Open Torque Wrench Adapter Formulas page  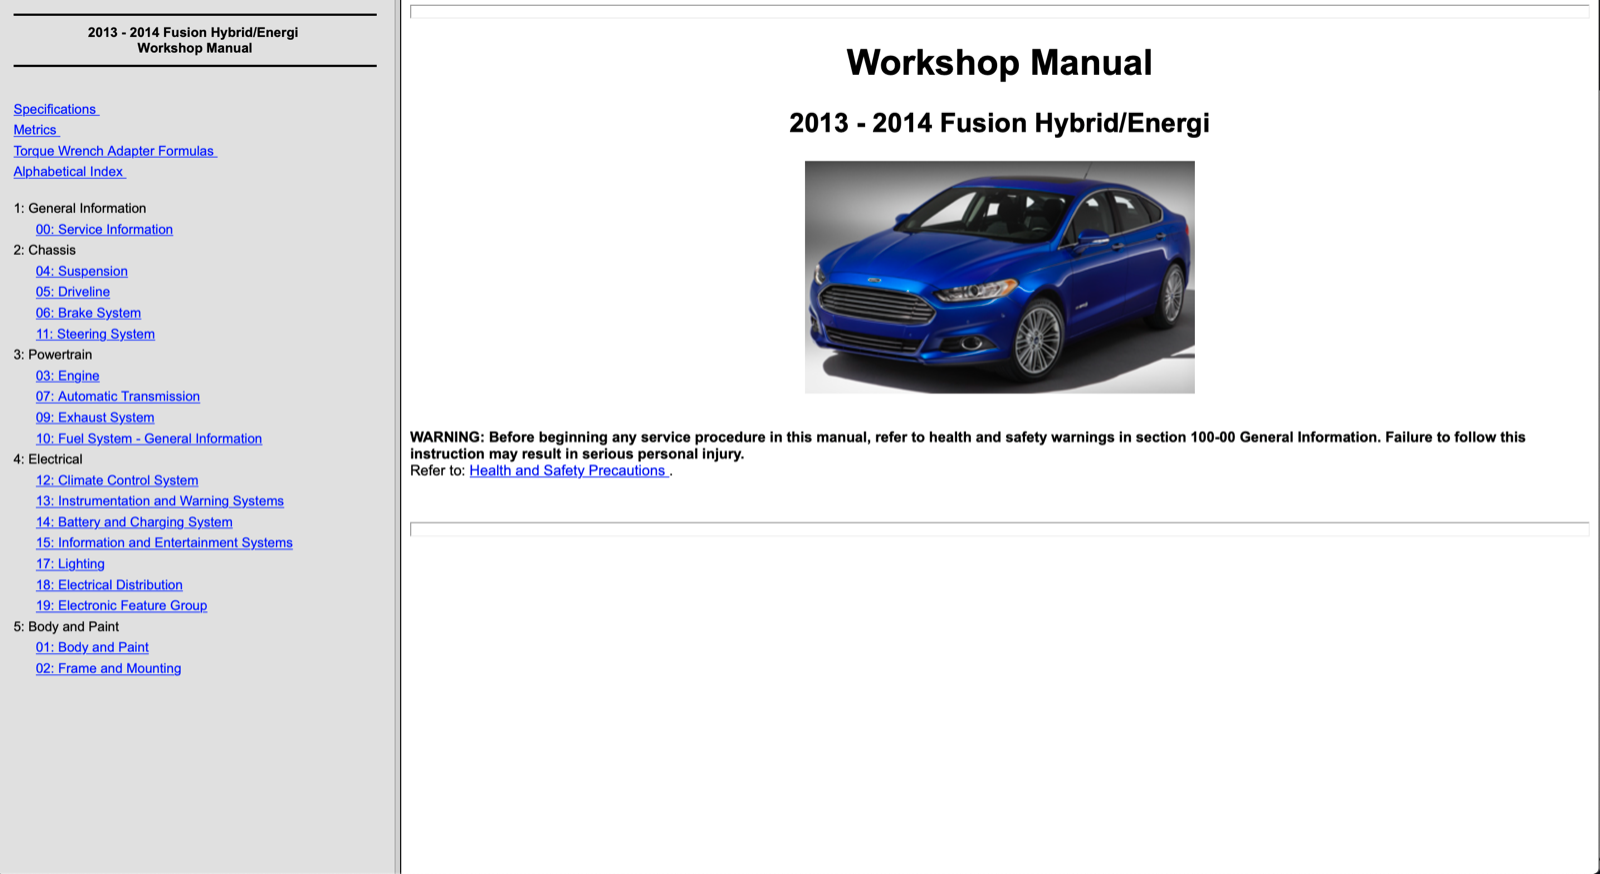[114, 151]
